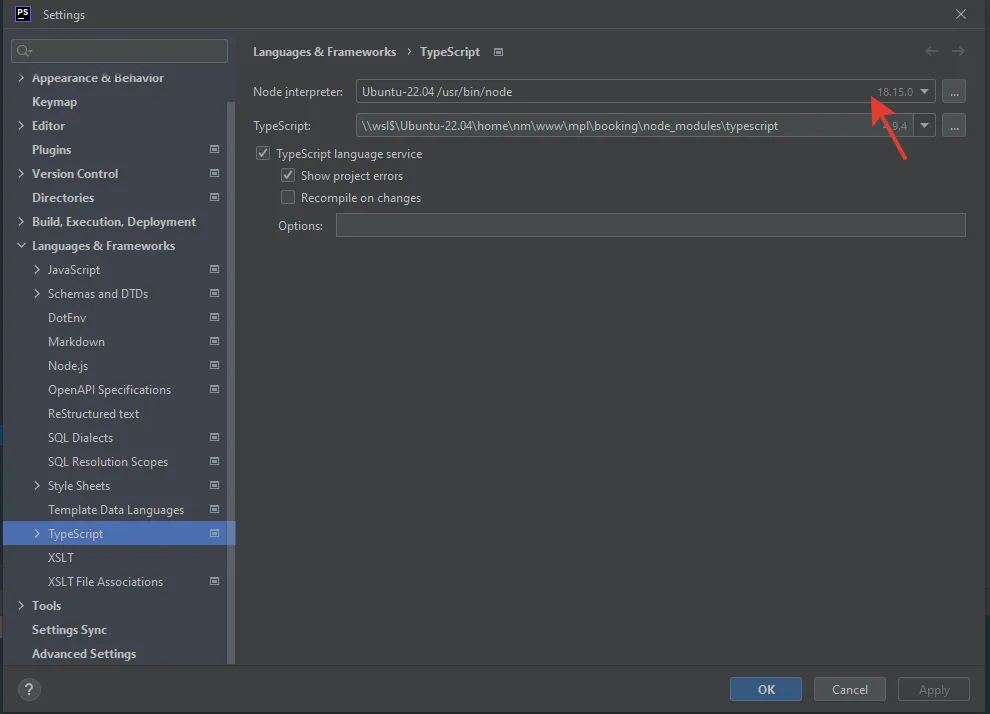Viewport: 990px width, 714px height.
Task: Click the Cancel button
Action: (850, 689)
